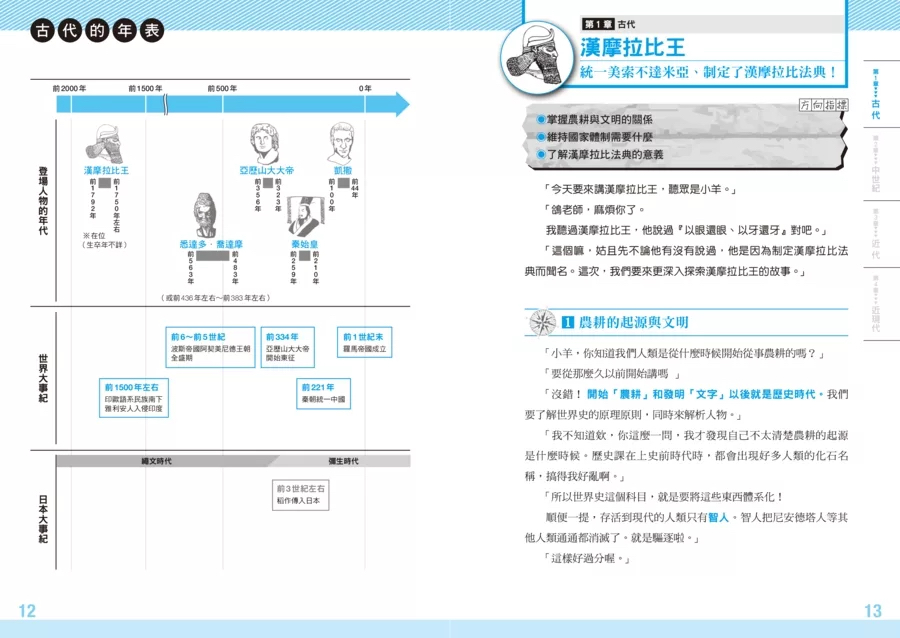The height and width of the screenshot is (638, 900).
Task: Click the 前221年 event box
Action: tap(323, 394)
